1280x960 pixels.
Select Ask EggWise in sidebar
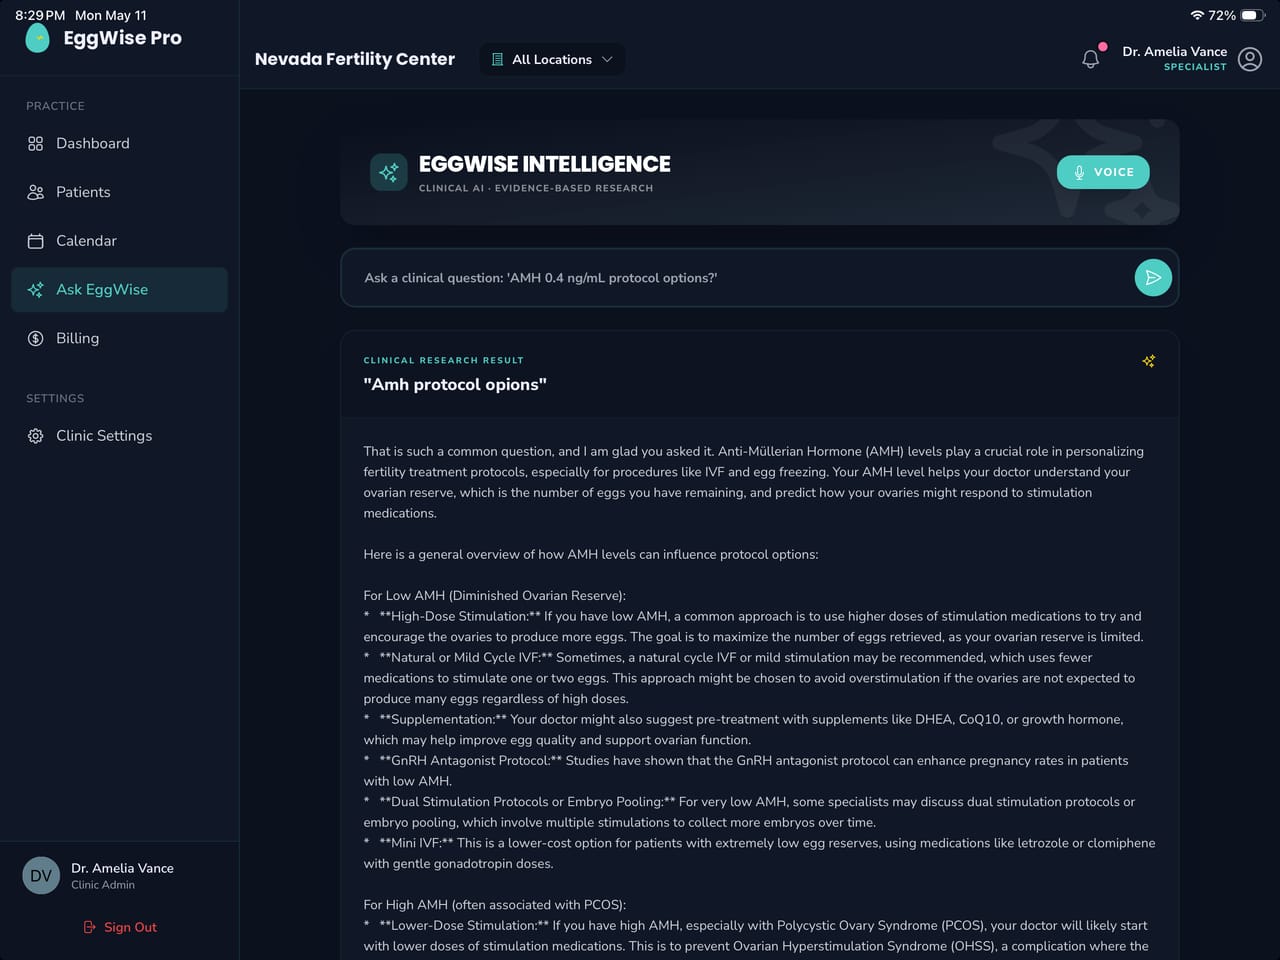click(x=119, y=290)
